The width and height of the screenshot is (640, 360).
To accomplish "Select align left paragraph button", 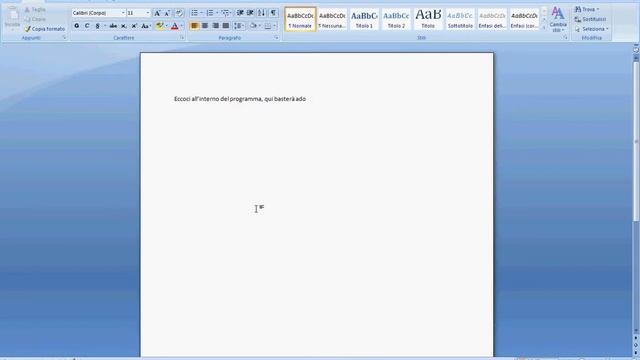I will (x=194, y=26).
